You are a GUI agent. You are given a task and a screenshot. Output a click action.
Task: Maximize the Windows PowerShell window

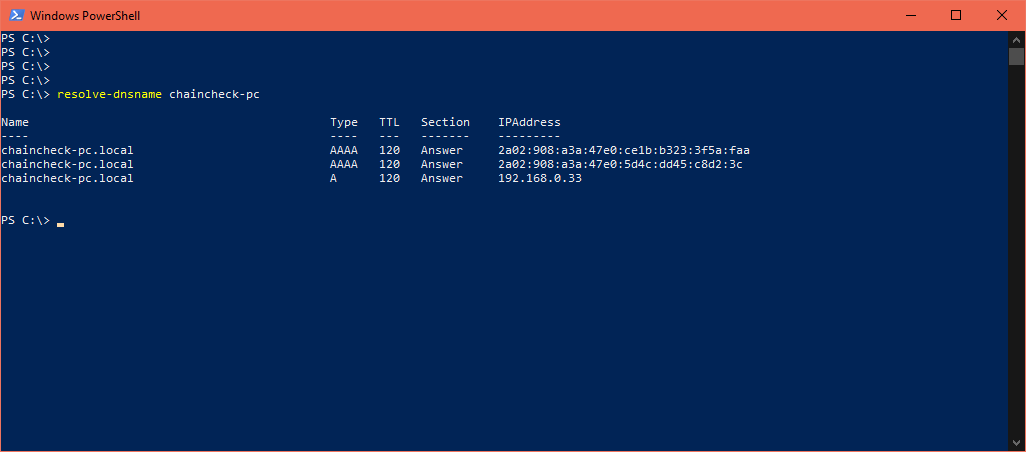point(956,16)
